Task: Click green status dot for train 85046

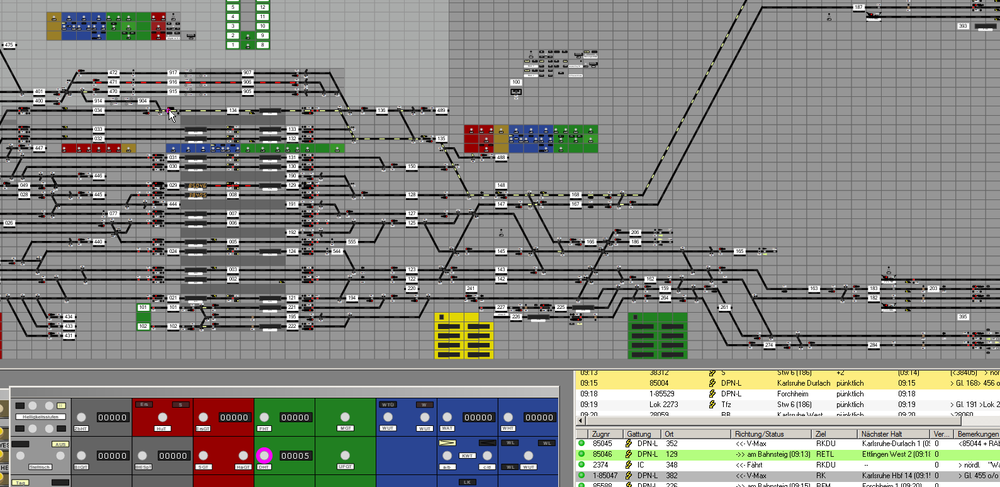Action: [582, 454]
